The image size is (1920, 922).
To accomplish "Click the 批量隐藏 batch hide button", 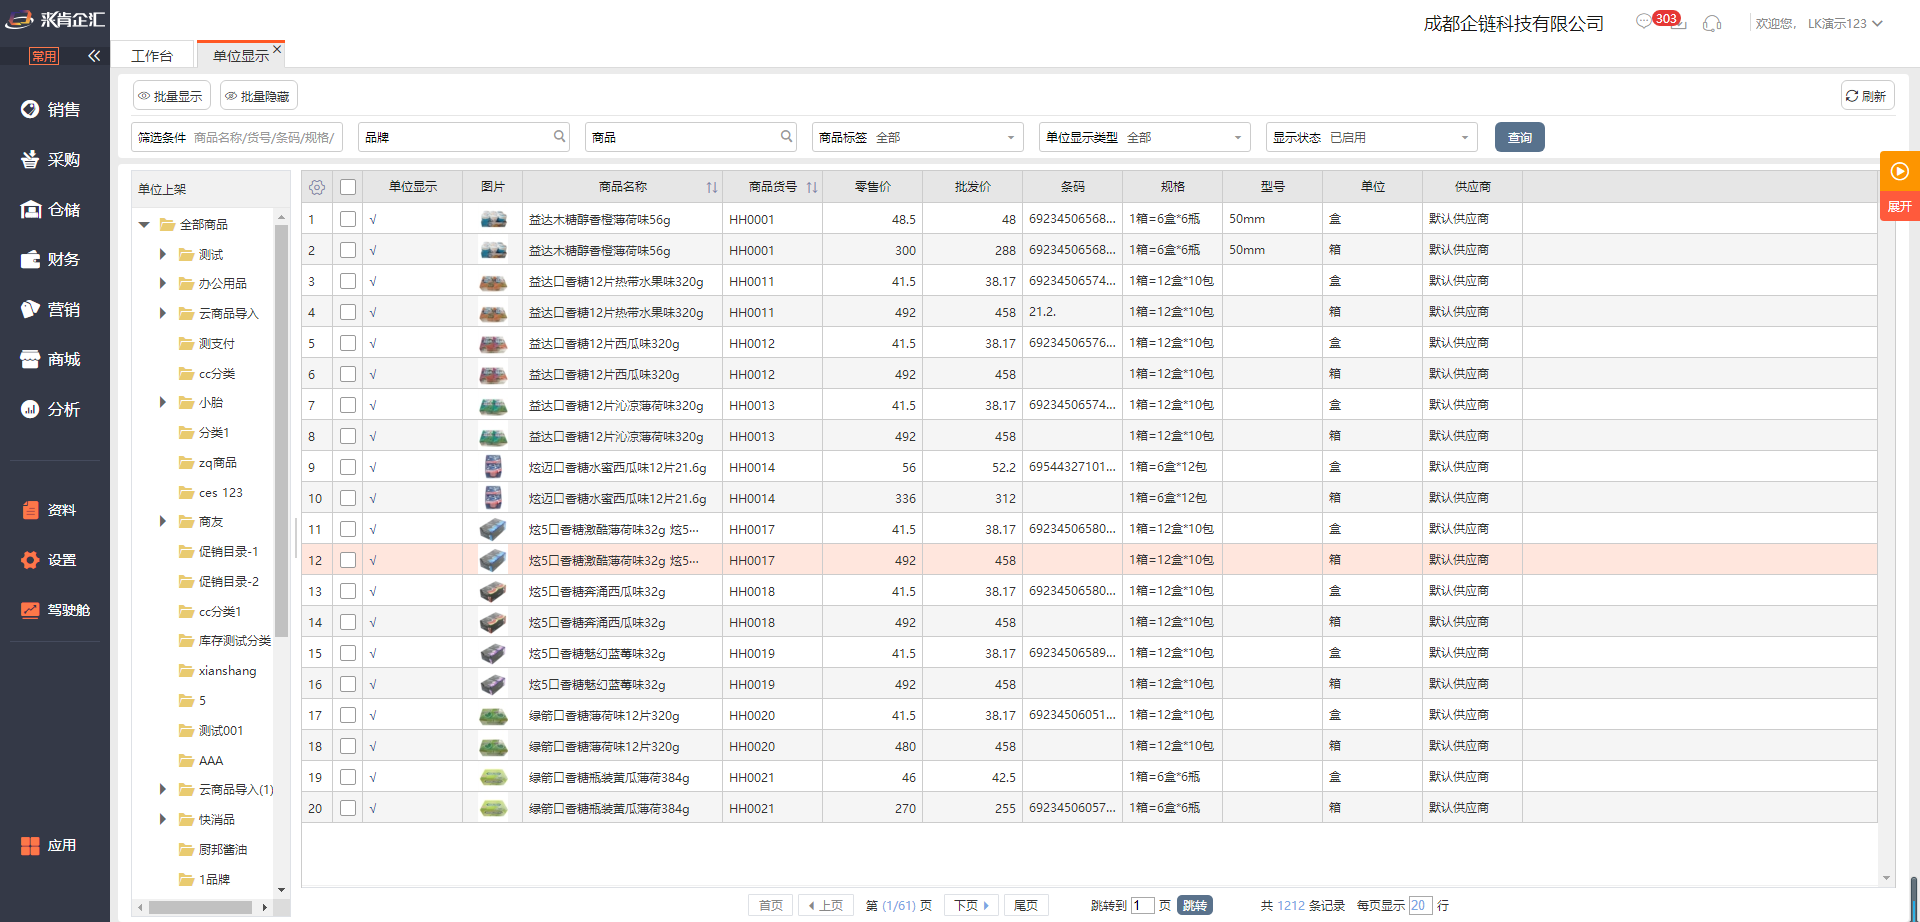I will [258, 96].
